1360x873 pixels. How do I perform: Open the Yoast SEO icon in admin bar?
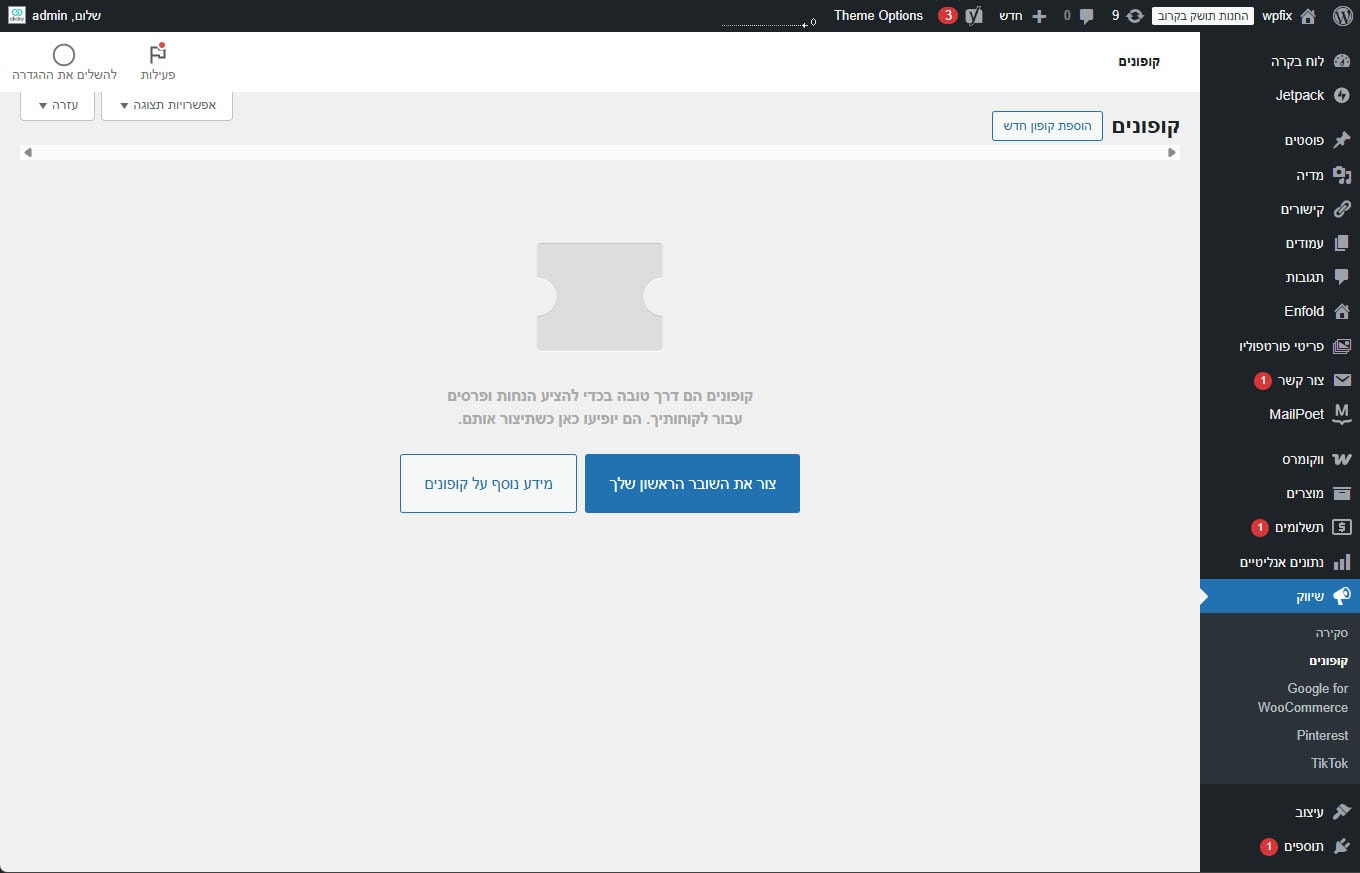[974, 16]
